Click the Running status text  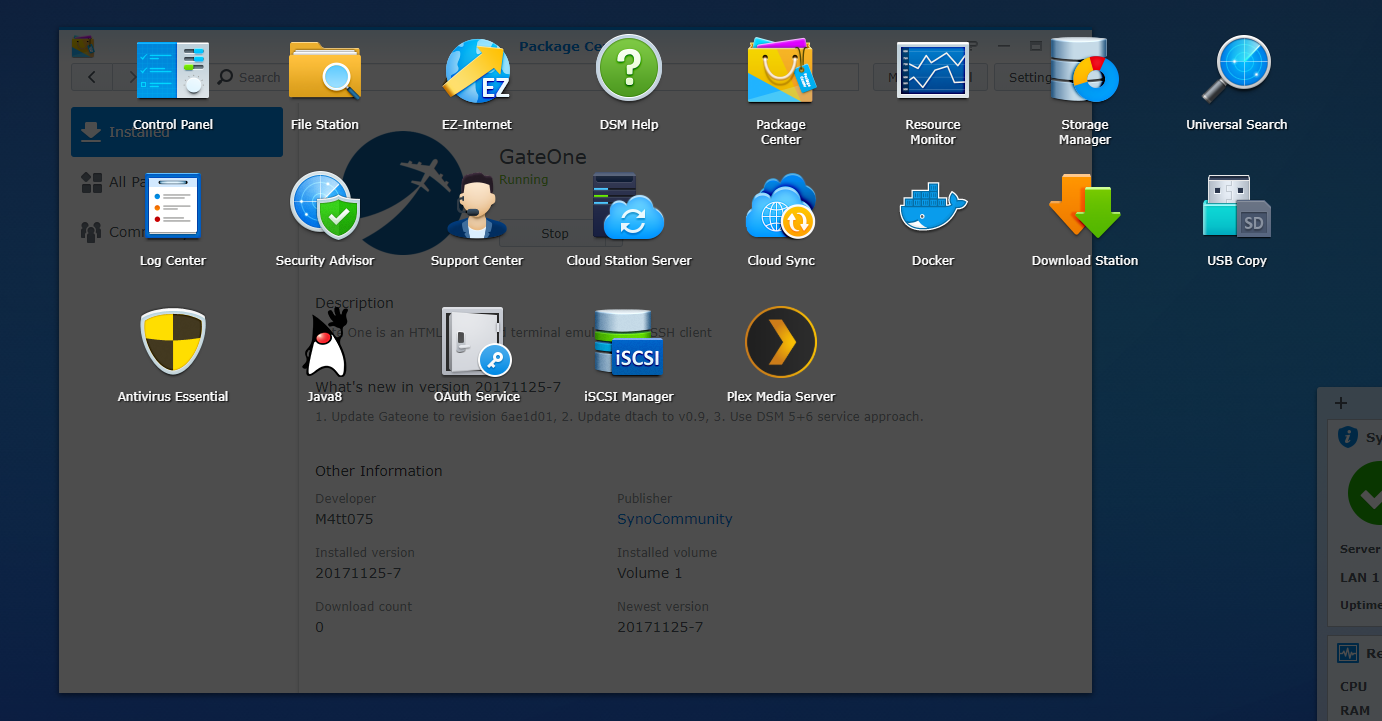(x=524, y=180)
